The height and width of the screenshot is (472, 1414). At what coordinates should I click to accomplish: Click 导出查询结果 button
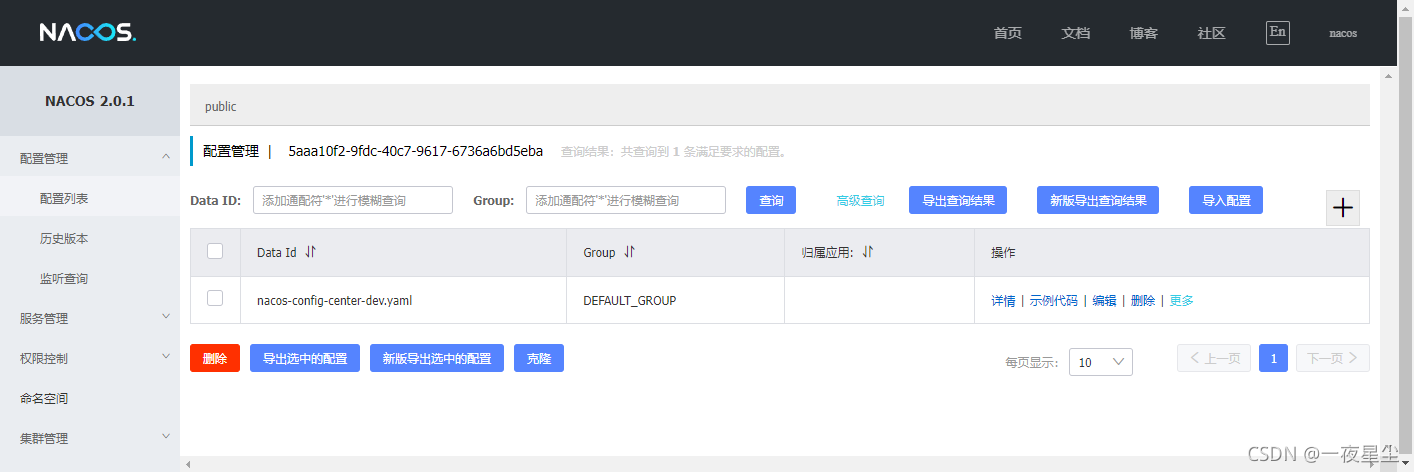[958, 200]
